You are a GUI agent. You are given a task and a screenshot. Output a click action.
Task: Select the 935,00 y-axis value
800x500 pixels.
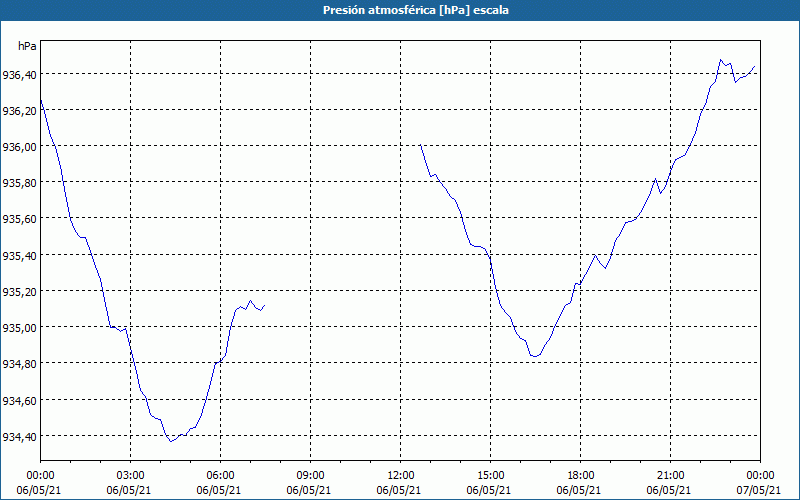pos(19,329)
